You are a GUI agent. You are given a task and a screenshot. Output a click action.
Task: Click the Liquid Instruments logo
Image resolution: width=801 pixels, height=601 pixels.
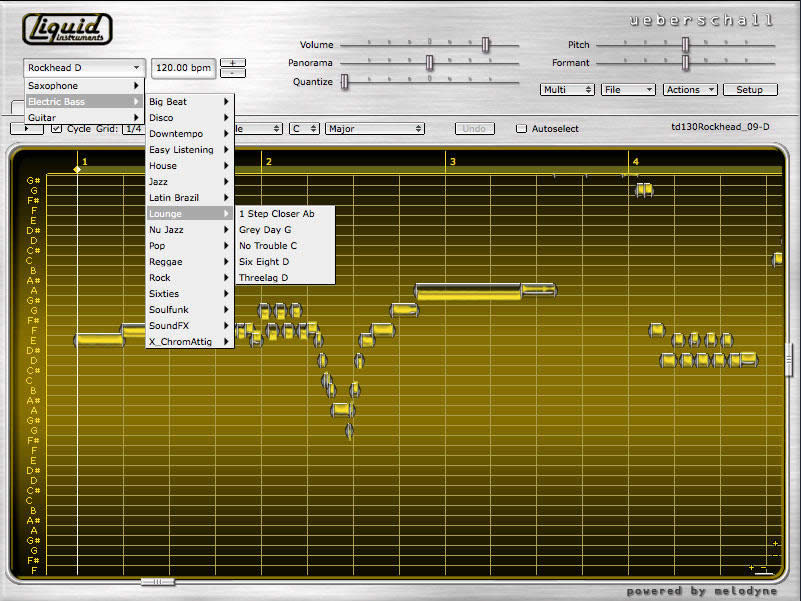pos(67,29)
